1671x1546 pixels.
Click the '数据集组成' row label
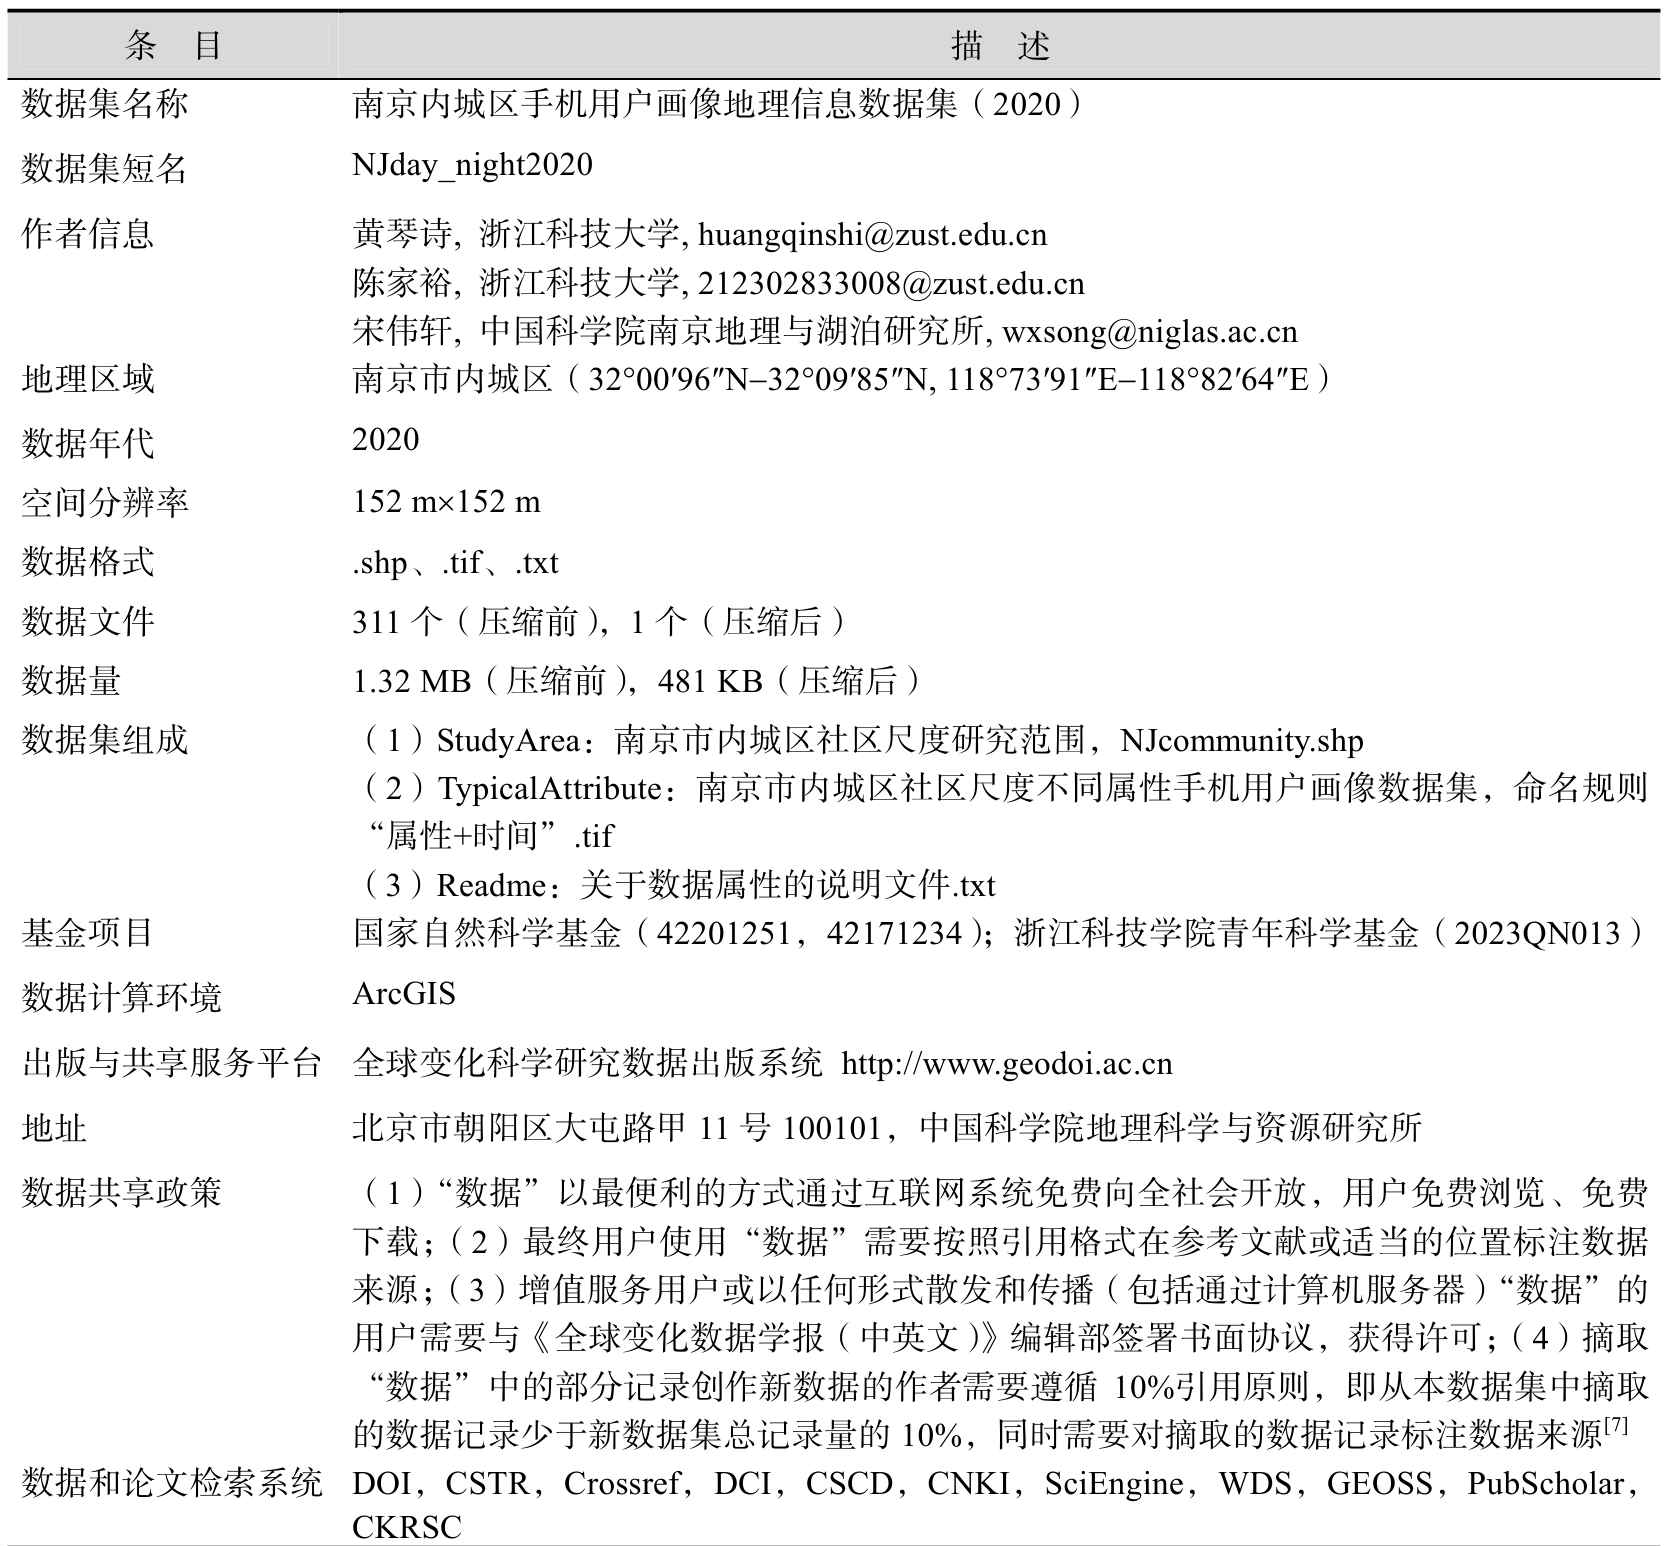[105, 740]
